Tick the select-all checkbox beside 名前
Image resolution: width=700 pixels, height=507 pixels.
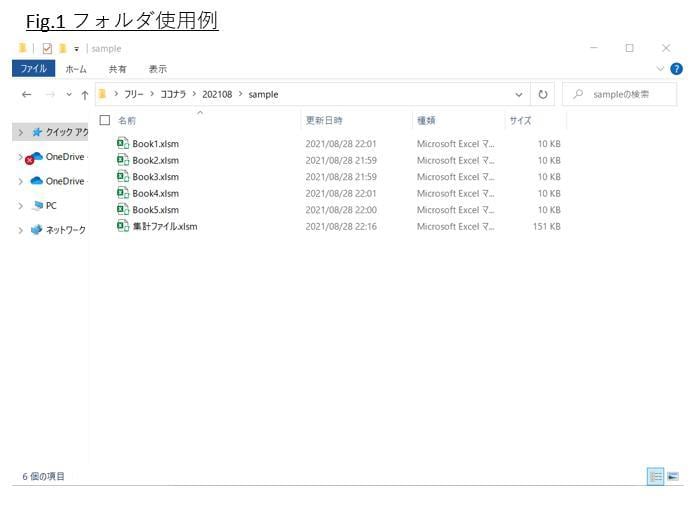[105, 120]
